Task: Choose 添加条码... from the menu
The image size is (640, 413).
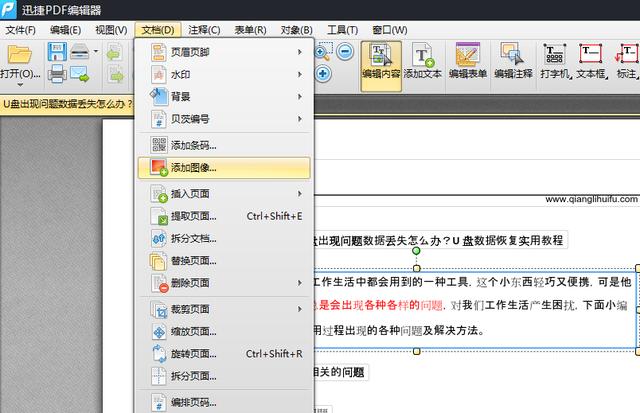Action: [224, 145]
